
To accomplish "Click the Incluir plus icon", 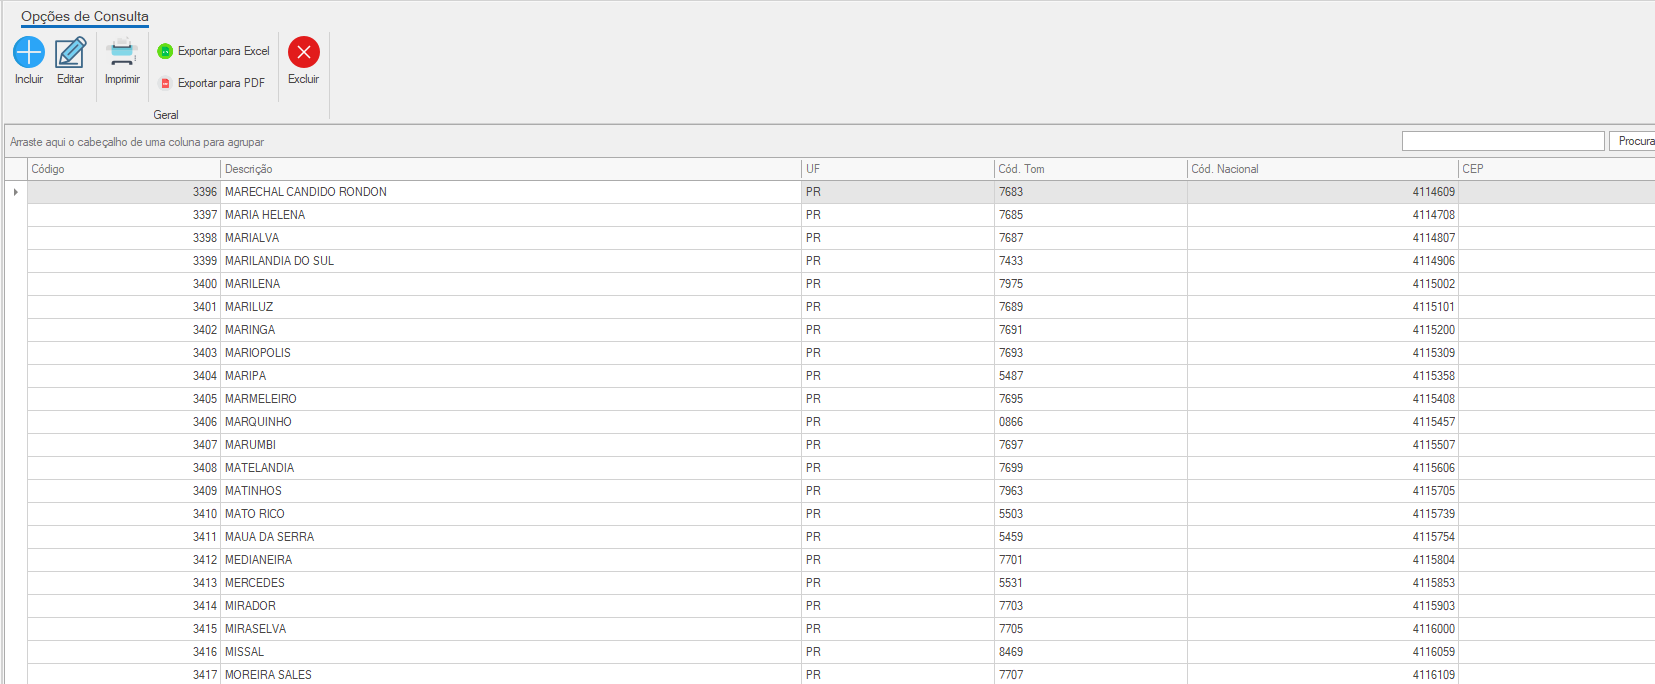I will pos(29,52).
